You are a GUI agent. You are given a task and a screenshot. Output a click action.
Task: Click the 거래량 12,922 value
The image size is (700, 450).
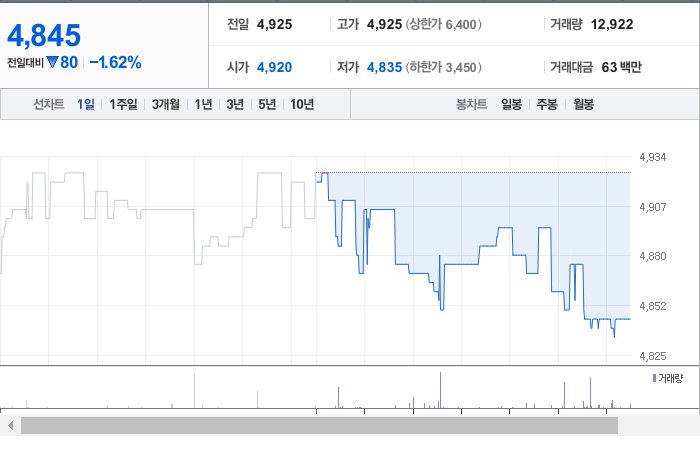click(x=612, y=24)
